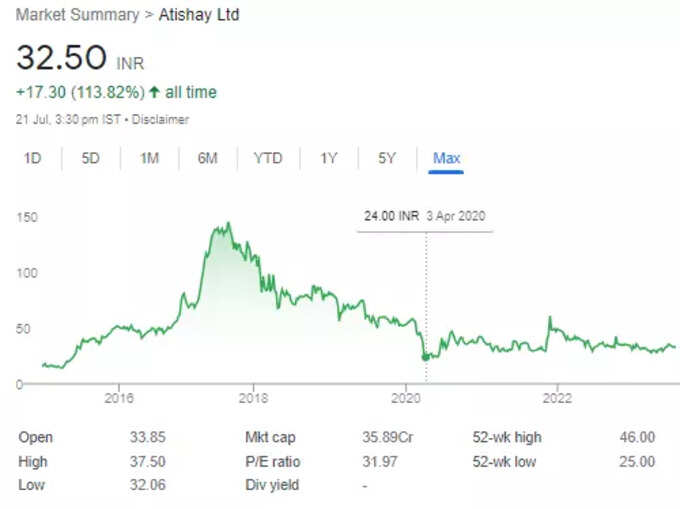
Task: Click the 2022 axis label
Action: [x=557, y=398]
